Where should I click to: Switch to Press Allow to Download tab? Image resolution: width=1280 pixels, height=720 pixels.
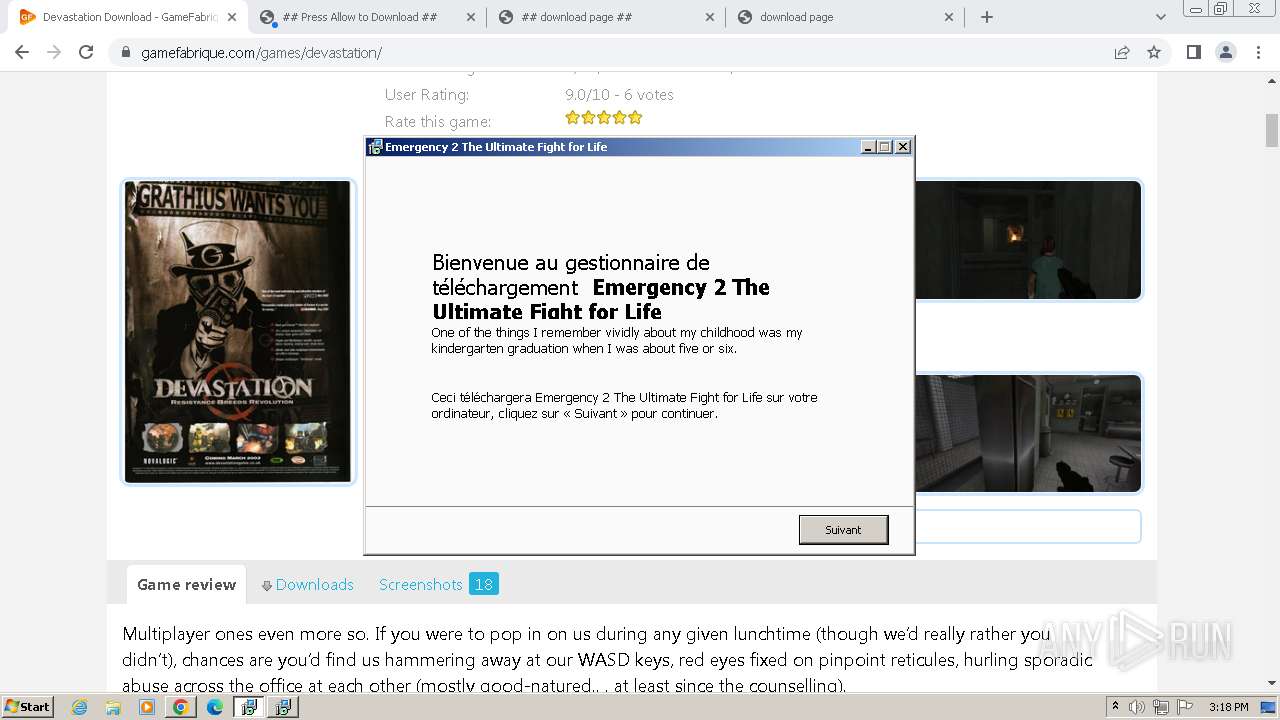pyautogui.click(x=368, y=17)
